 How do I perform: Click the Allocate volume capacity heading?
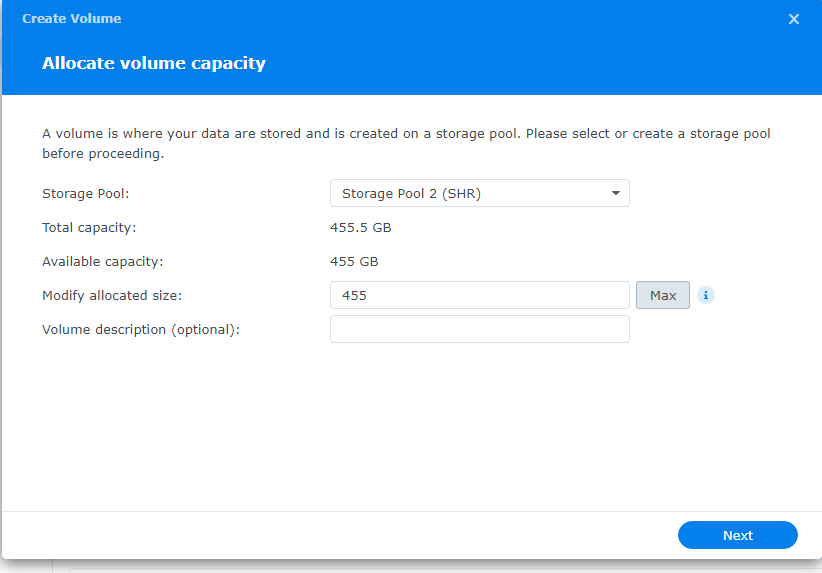(154, 63)
